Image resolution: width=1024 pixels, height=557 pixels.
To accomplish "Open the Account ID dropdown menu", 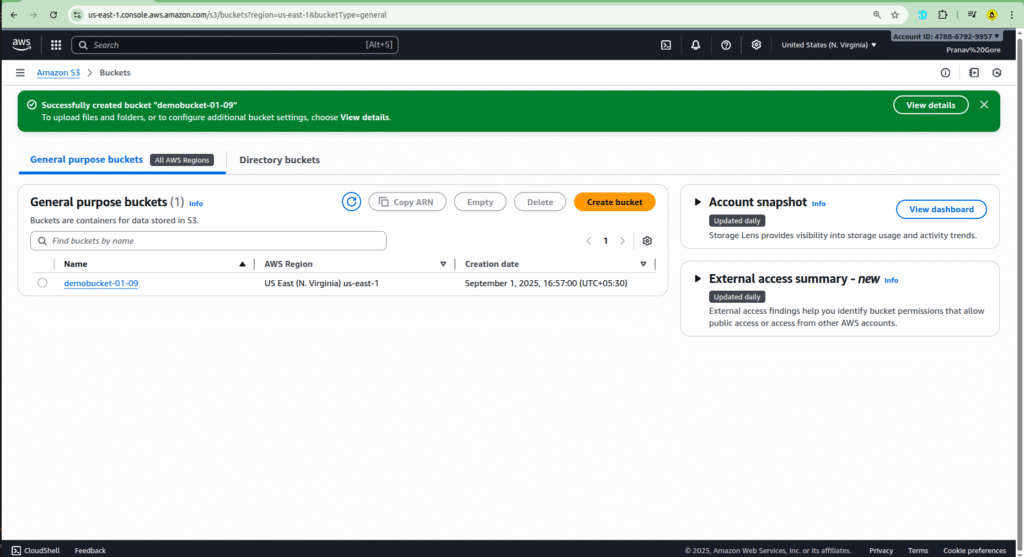I will pos(946,37).
